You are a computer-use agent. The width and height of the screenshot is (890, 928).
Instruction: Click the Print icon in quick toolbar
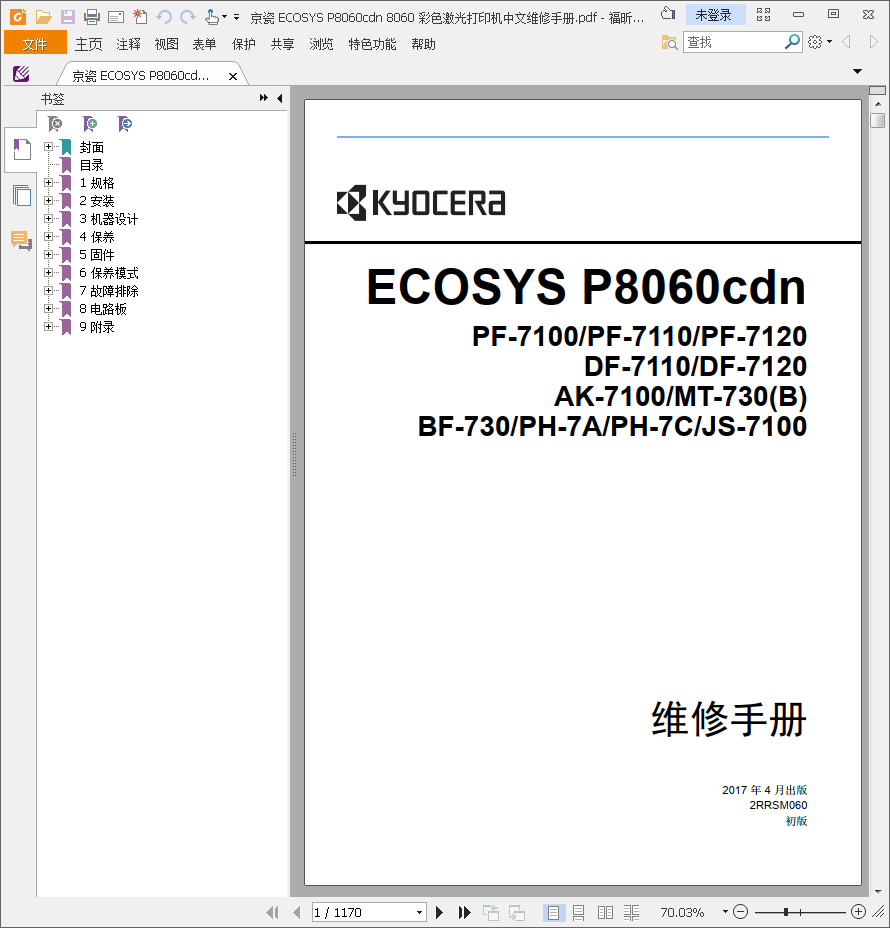92,17
